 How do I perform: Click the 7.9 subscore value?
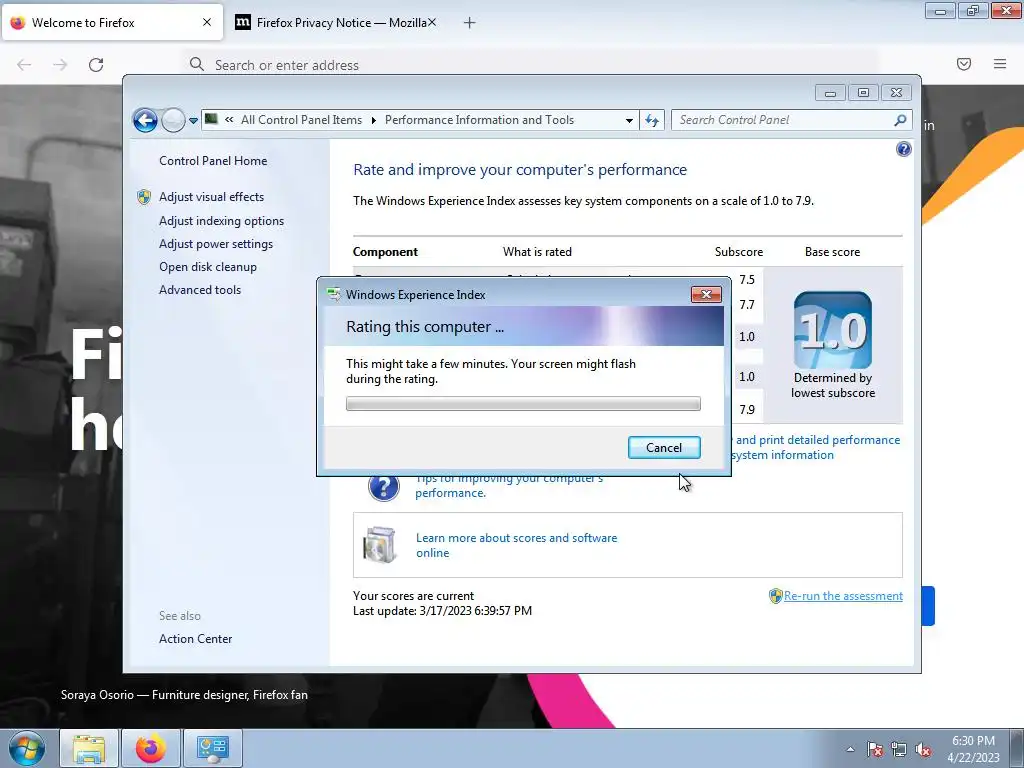747,409
